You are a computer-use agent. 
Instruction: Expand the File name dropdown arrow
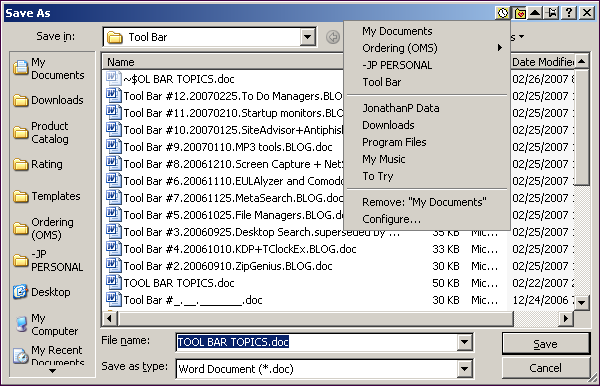[464, 342]
